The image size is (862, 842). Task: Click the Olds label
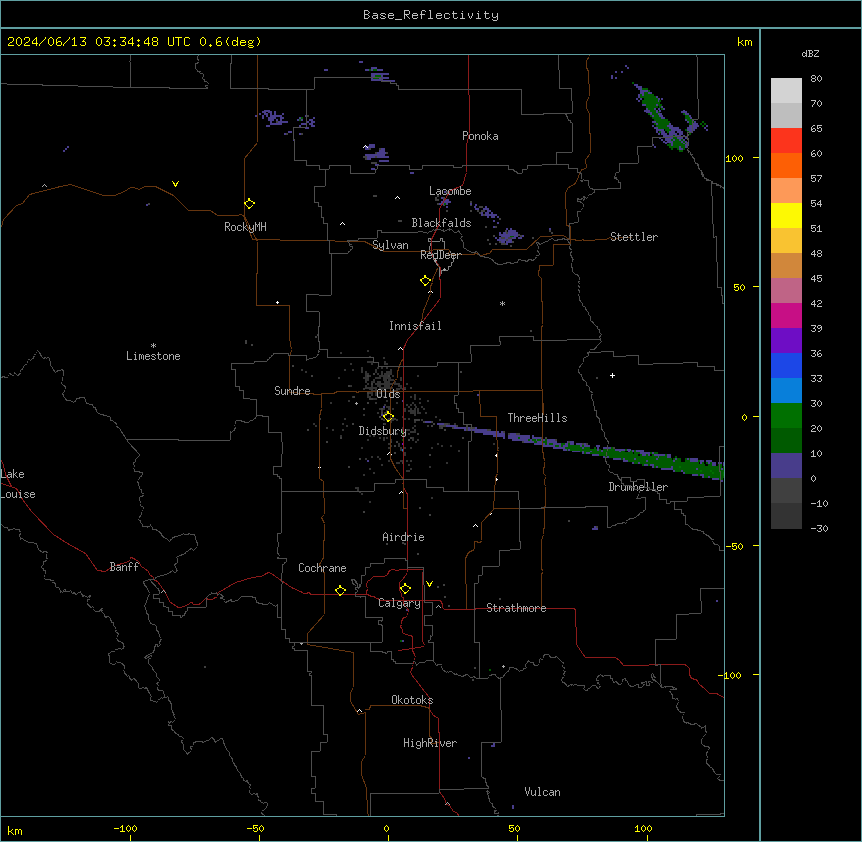tap(388, 394)
